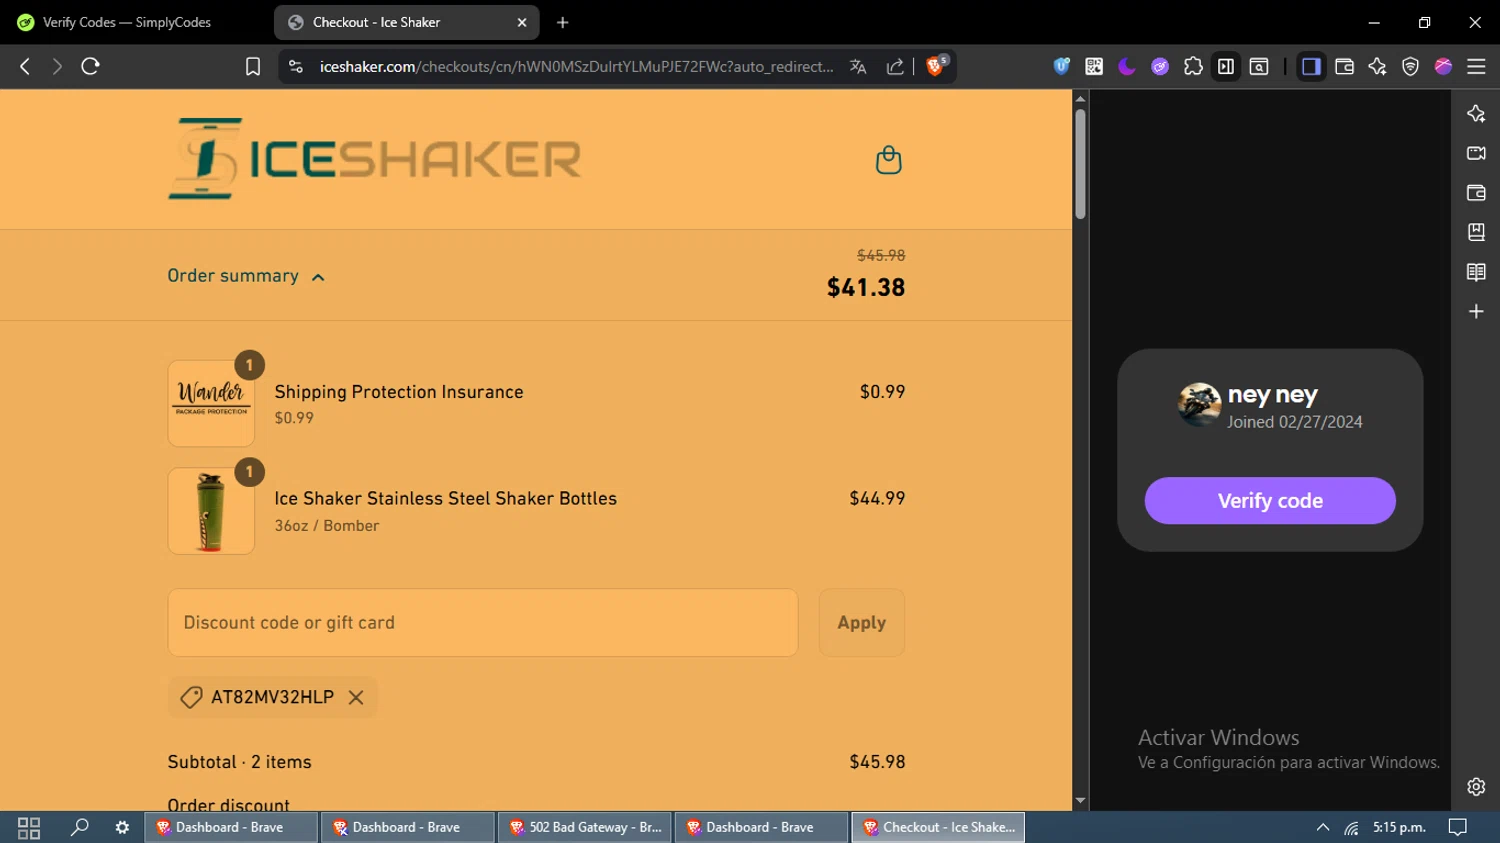This screenshot has width=1500, height=843.
Task: Close the Checkout - Ice Shaker tab
Action: tap(522, 22)
